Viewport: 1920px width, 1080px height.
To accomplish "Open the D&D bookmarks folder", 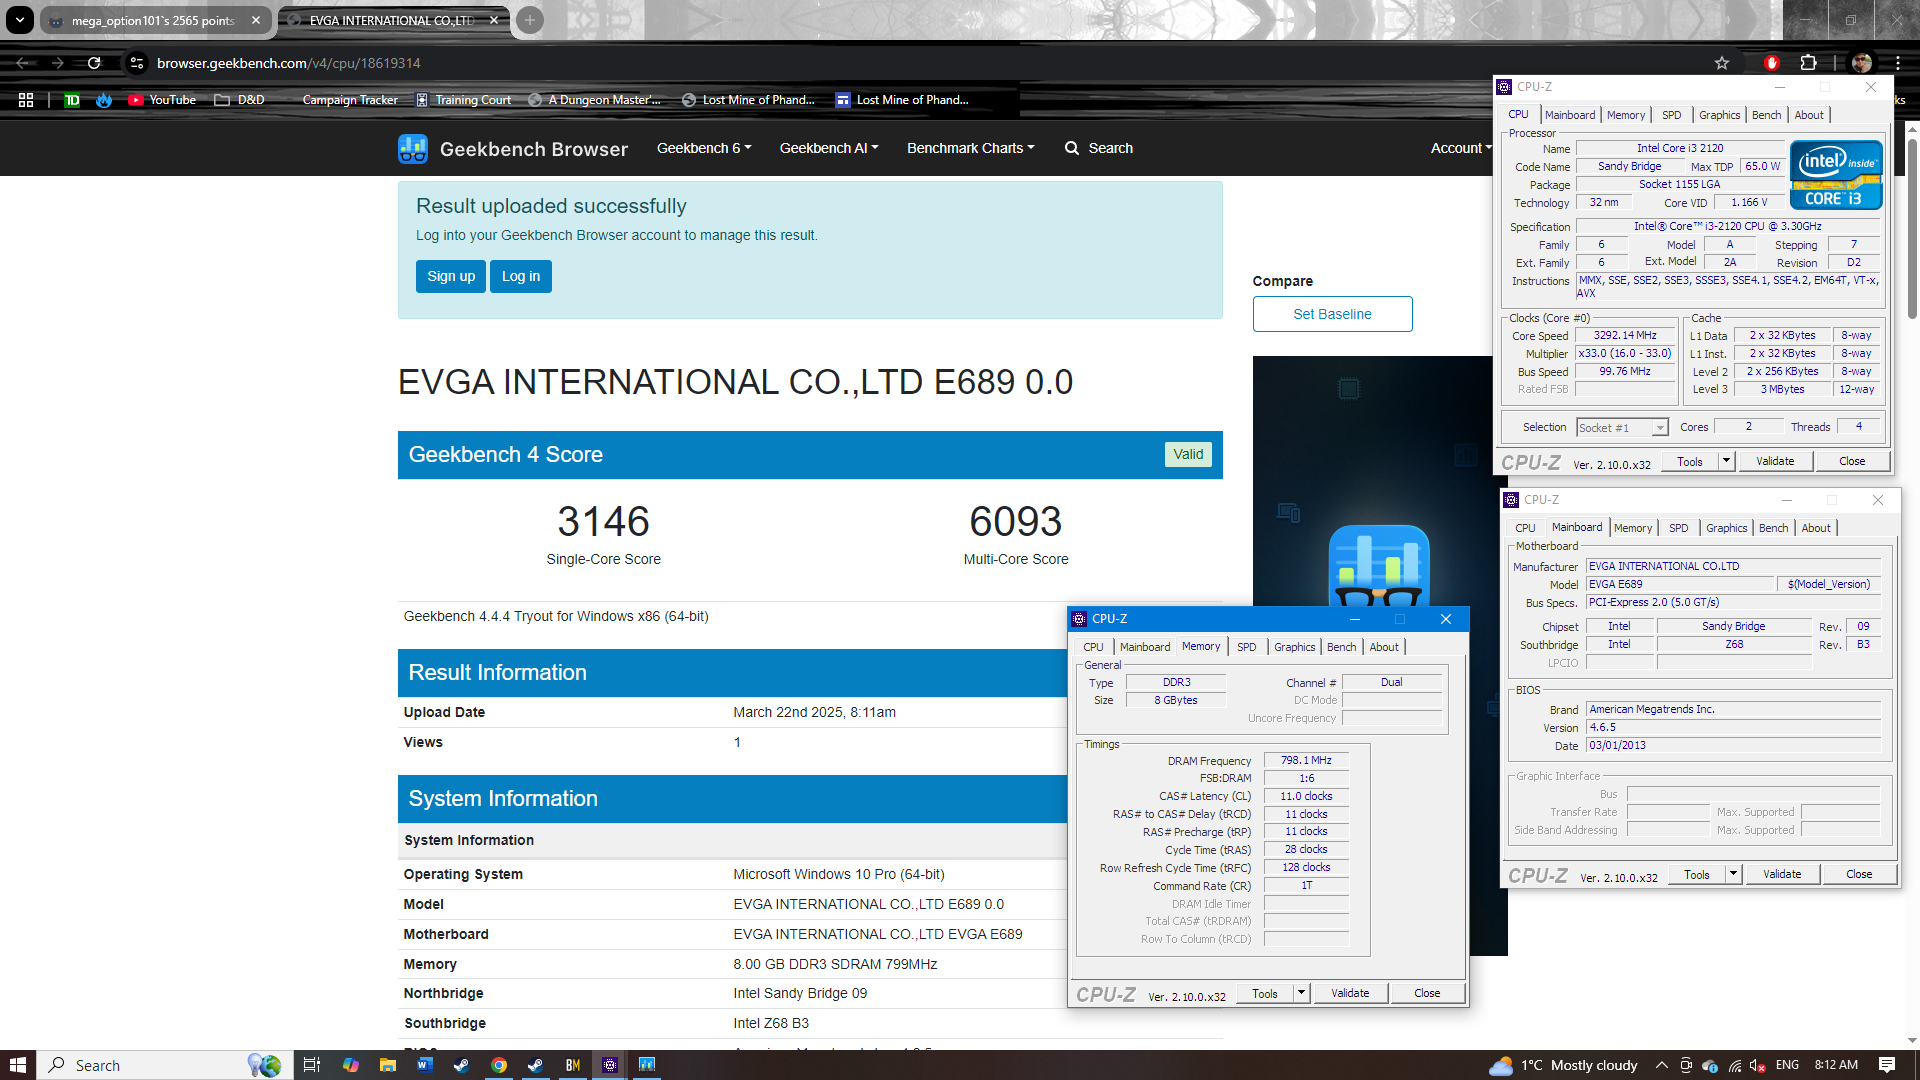I will [x=239, y=100].
